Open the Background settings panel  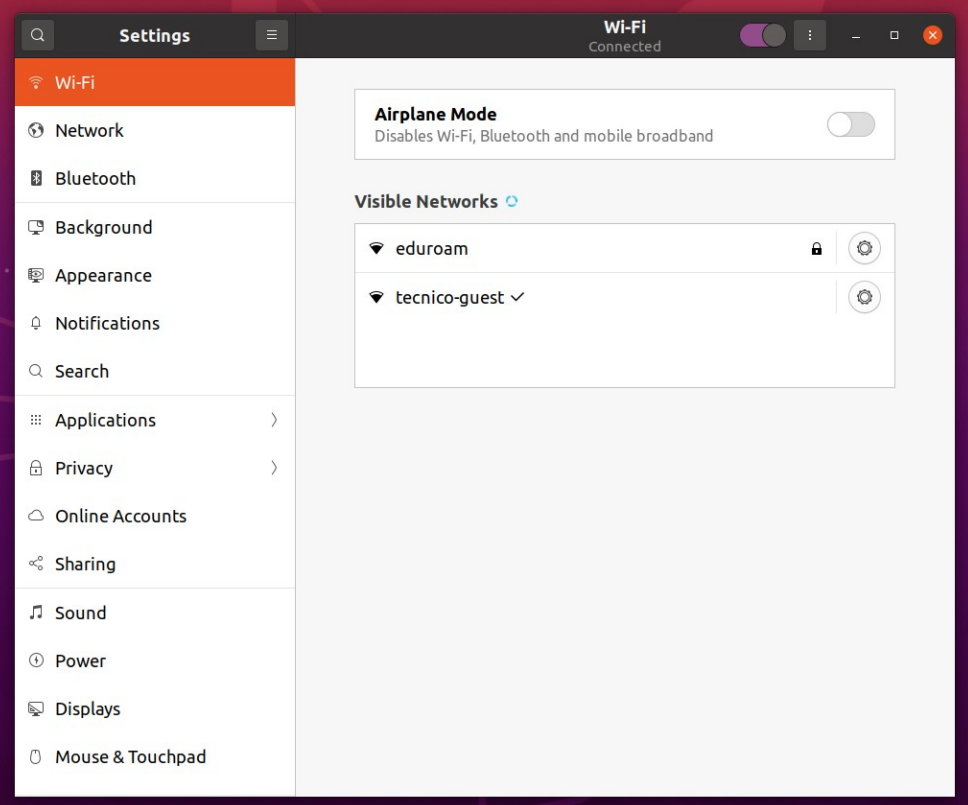[x=155, y=227]
